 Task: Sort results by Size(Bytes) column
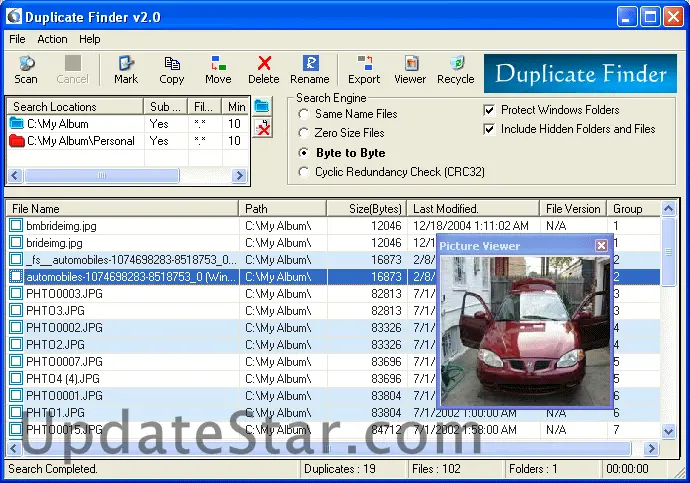[x=367, y=209]
